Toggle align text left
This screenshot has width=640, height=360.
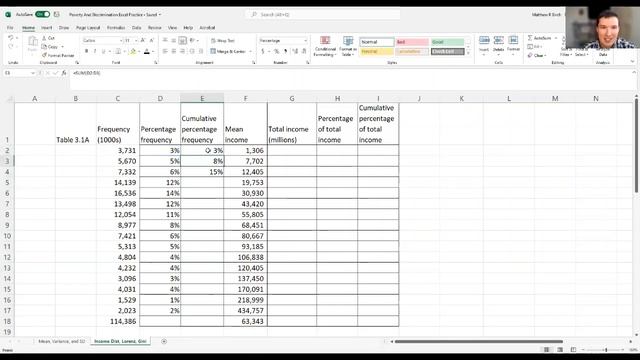165,51
